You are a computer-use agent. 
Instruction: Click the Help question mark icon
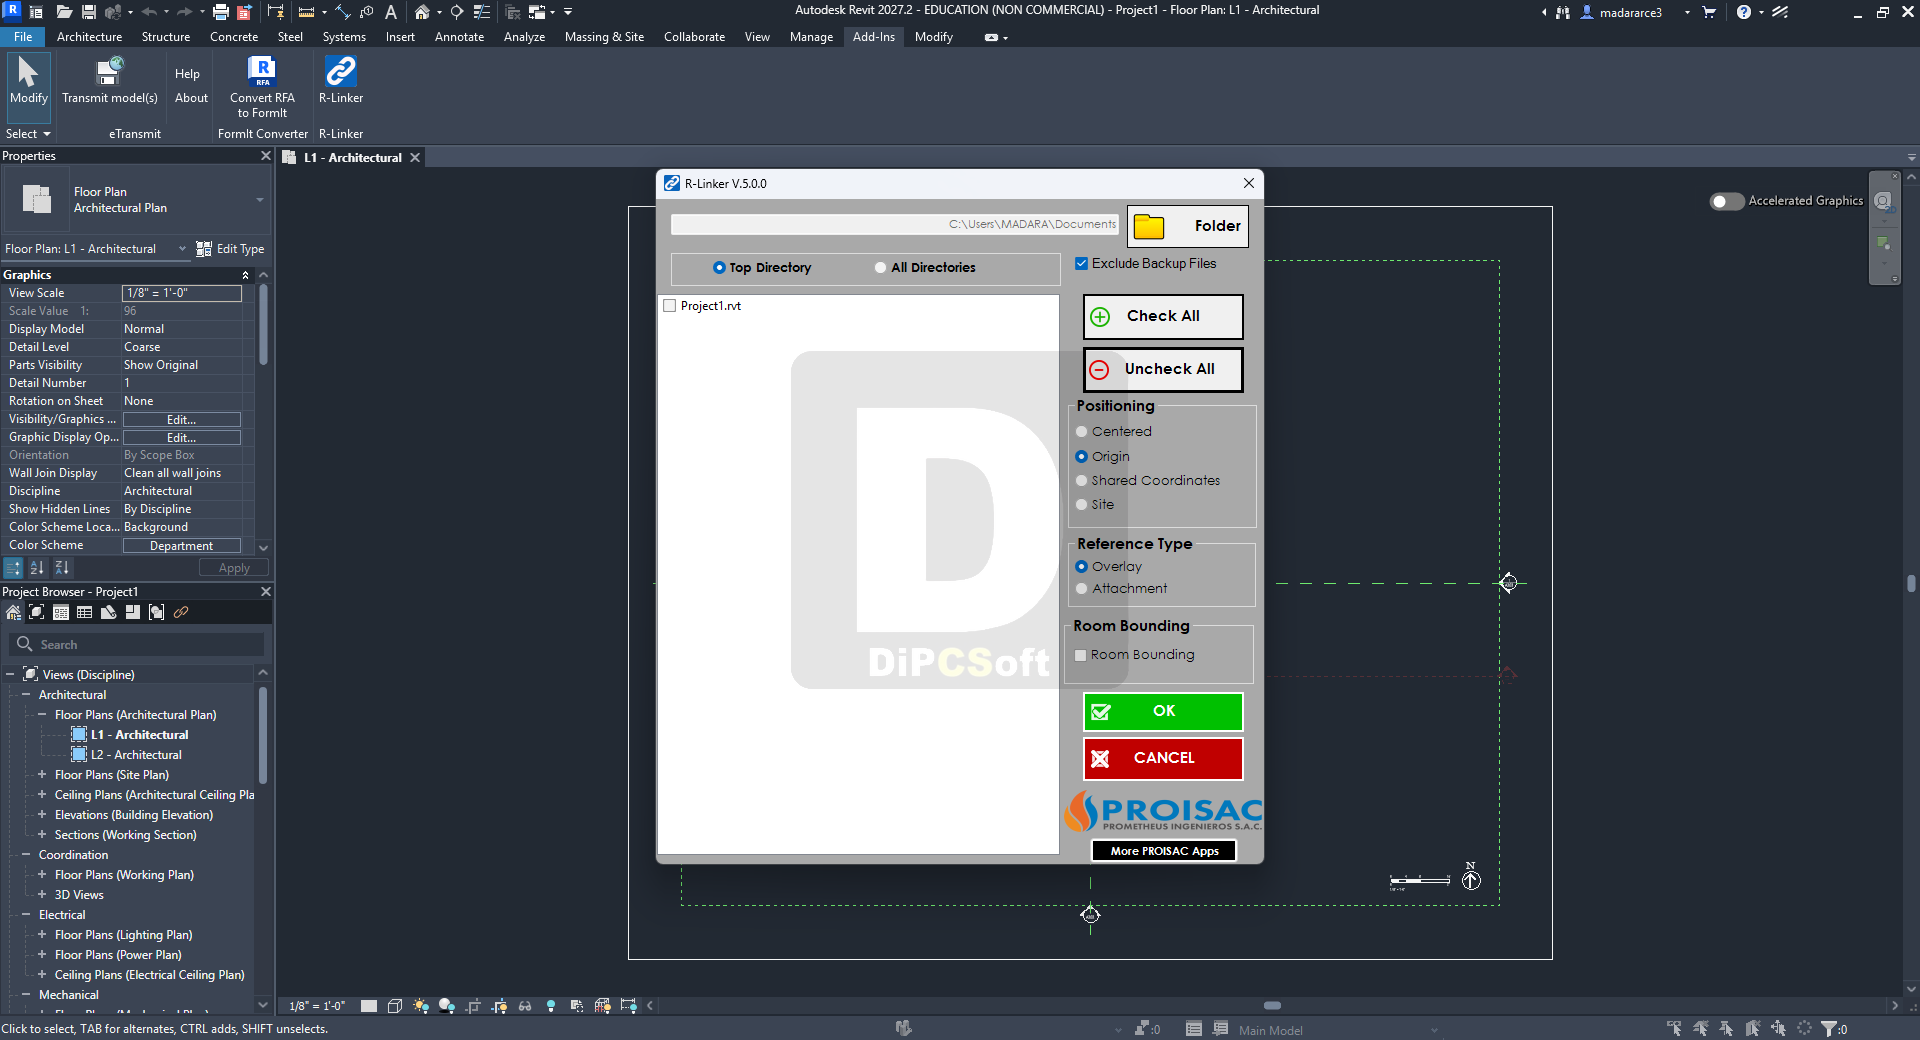tap(1744, 12)
